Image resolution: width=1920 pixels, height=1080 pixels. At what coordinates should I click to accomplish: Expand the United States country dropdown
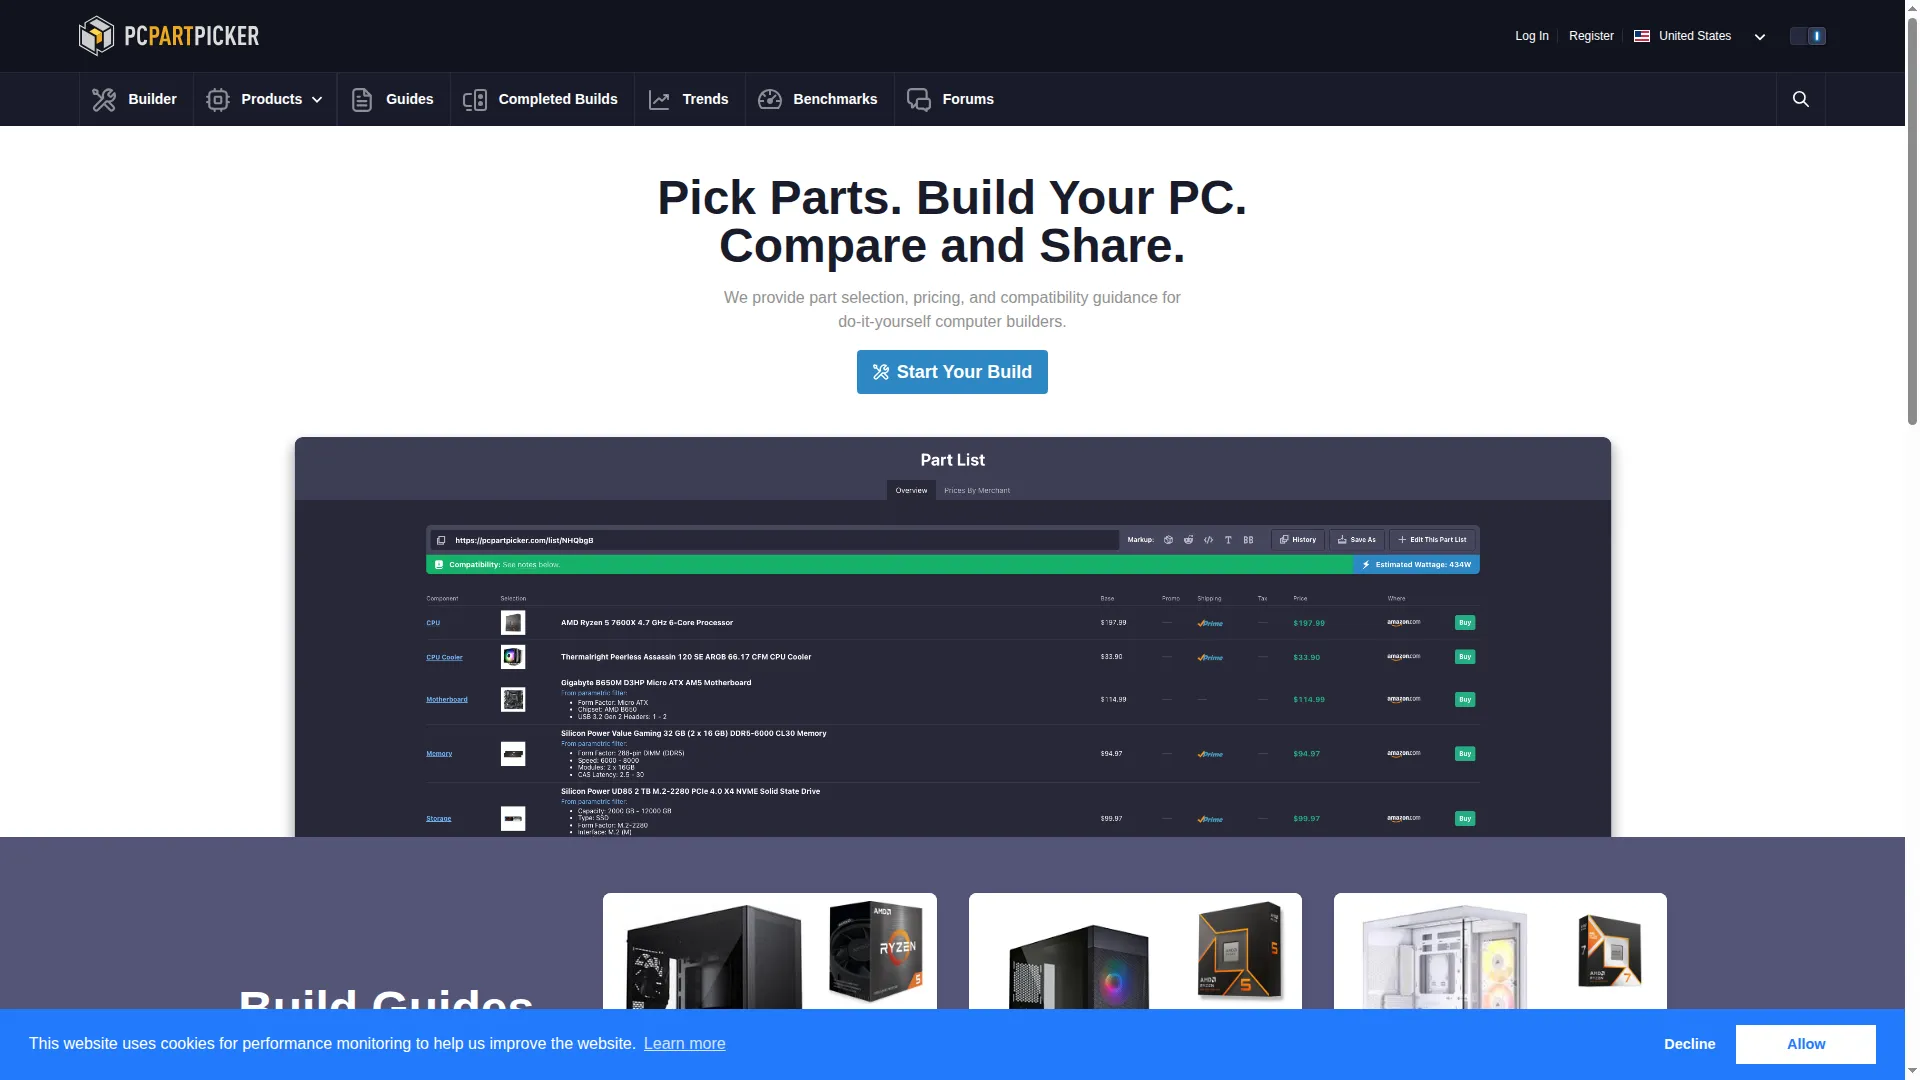[1699, 36]
